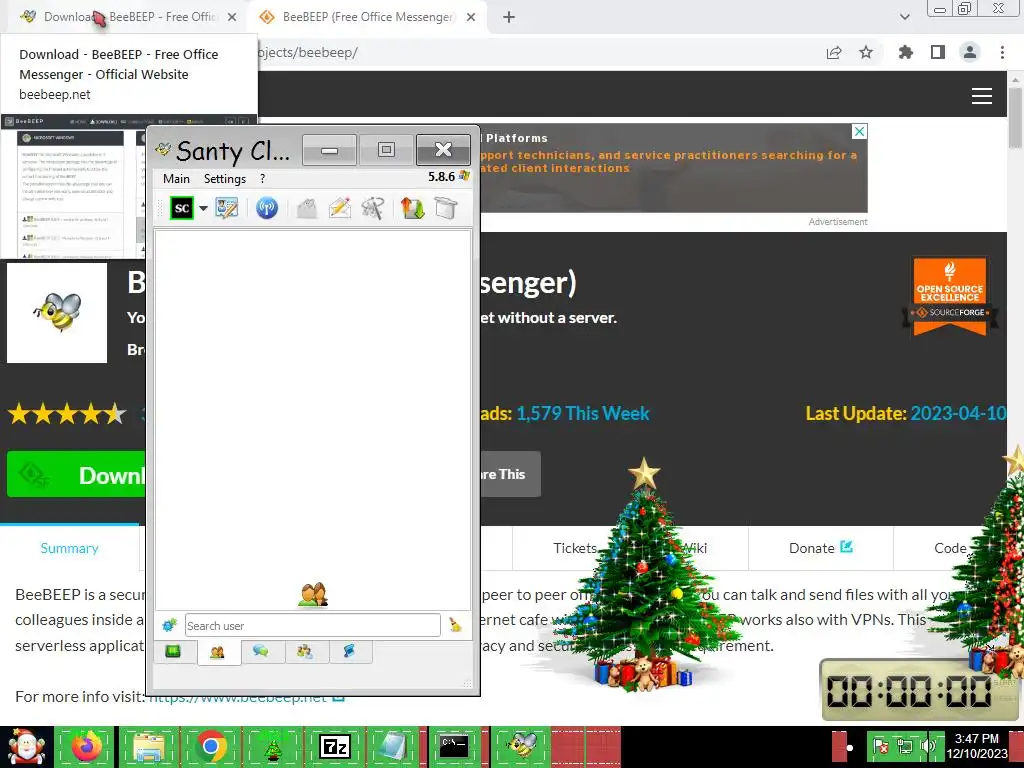Image resolution: width=1024 pixels, height=768 pixels.
Task: Click the 5.8.6 version label
Action: click(441, 176)
